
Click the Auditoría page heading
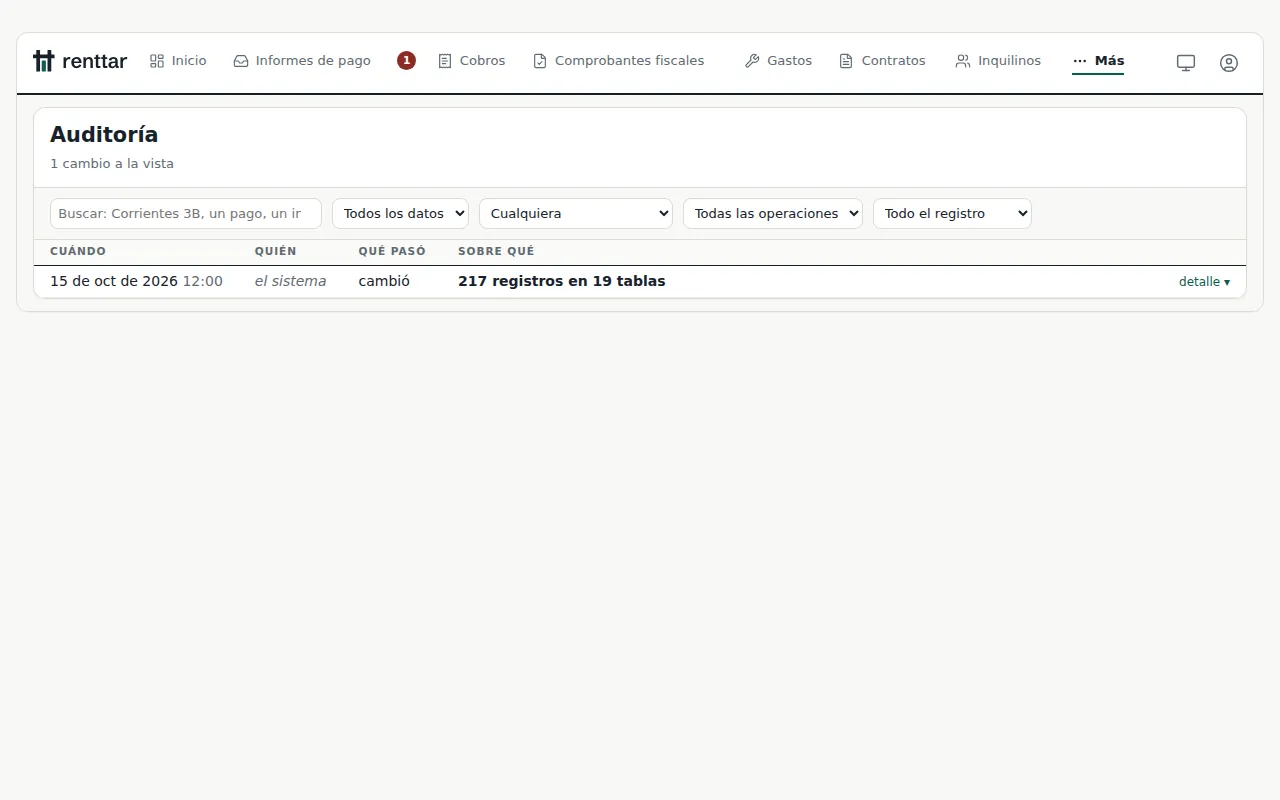(x=104, y=134)
